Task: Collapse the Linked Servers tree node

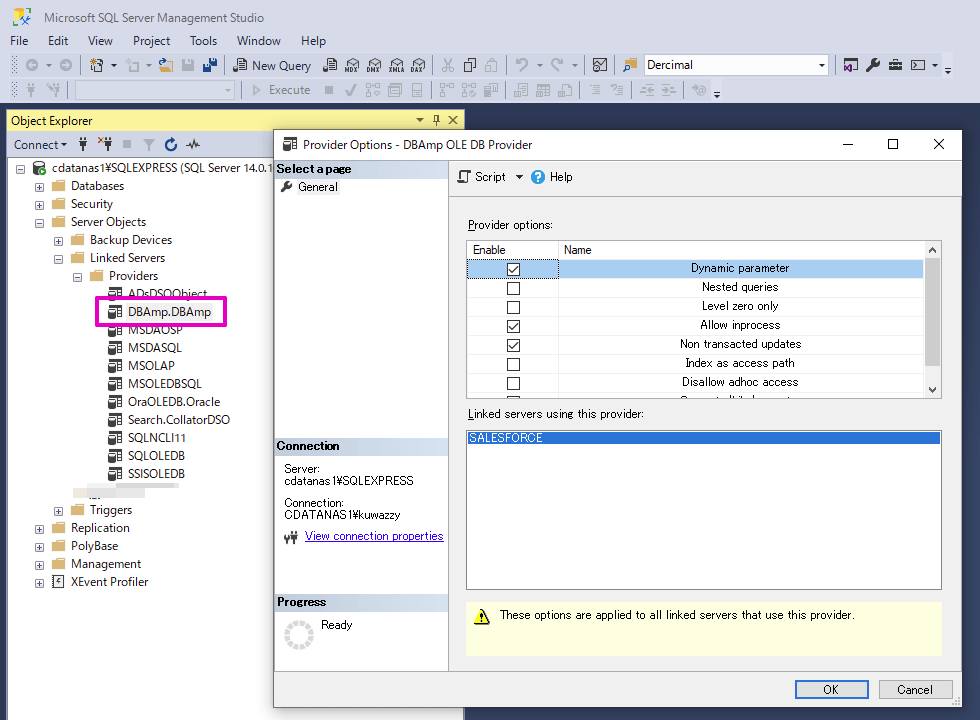Action: point(58,258)
